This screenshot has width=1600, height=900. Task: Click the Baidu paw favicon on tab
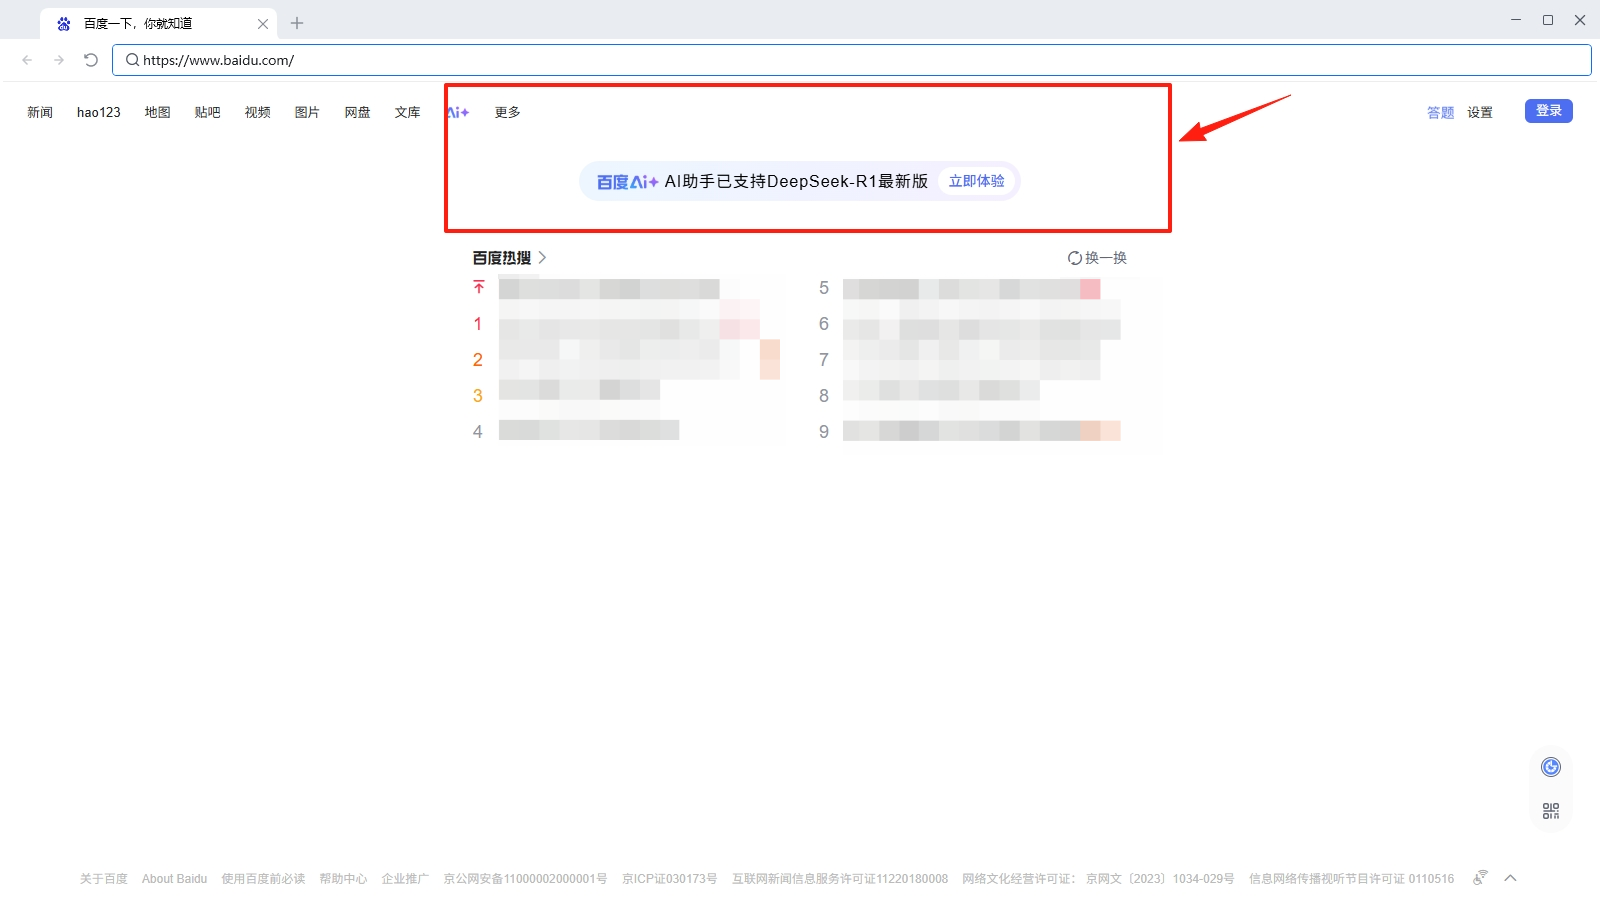[64, 23]
